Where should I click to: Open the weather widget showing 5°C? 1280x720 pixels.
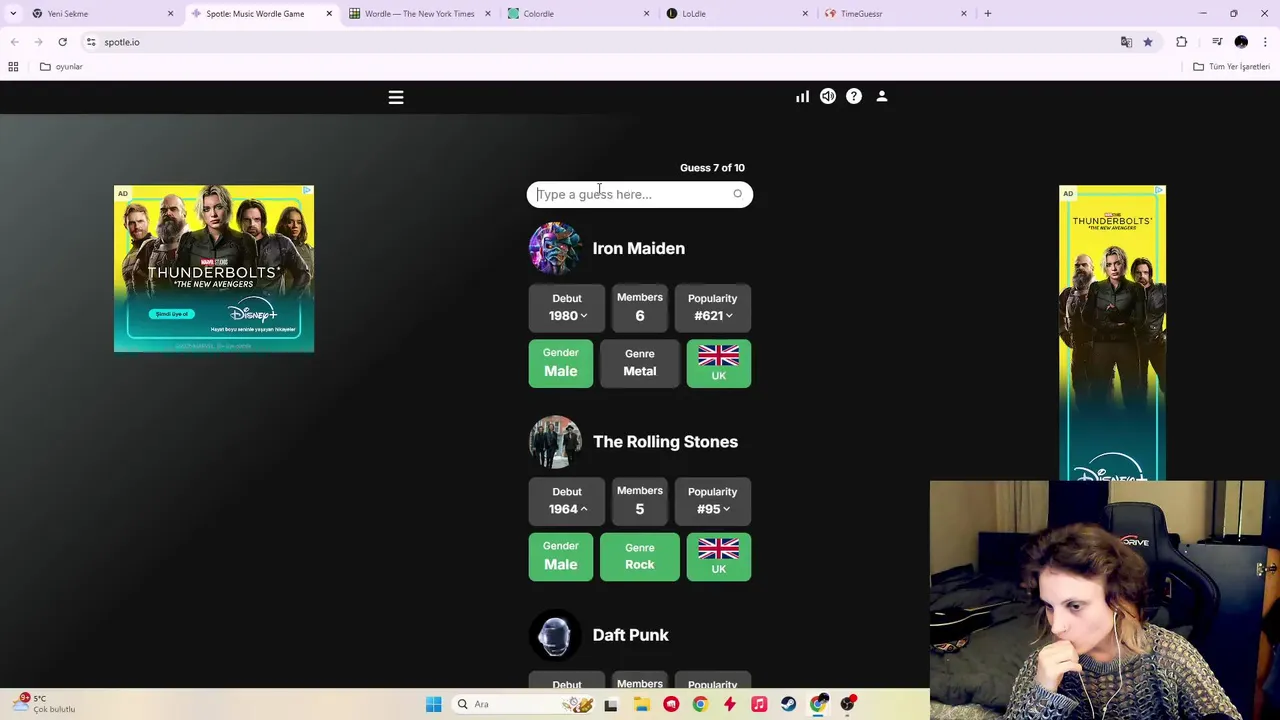click(45, 704)
